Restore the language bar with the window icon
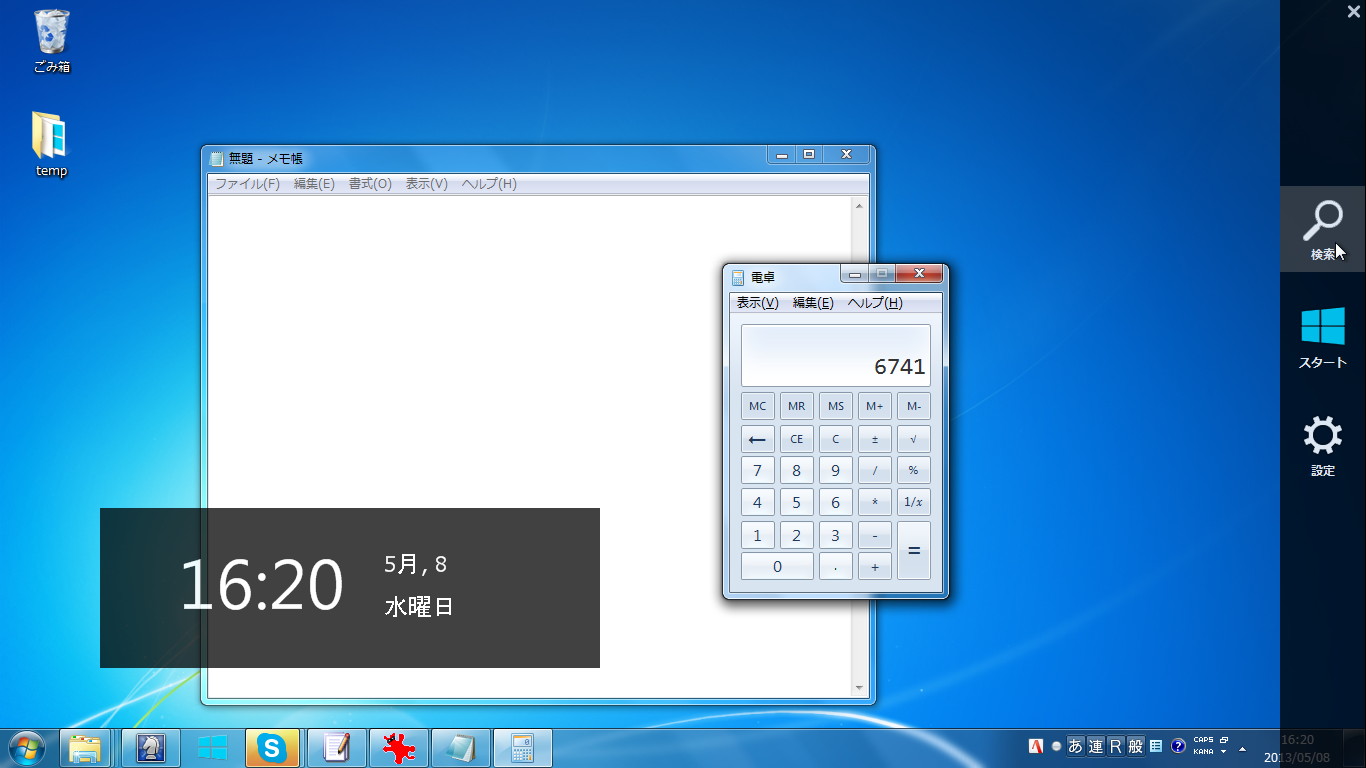1366x768 pixels. coord(1224,741)
